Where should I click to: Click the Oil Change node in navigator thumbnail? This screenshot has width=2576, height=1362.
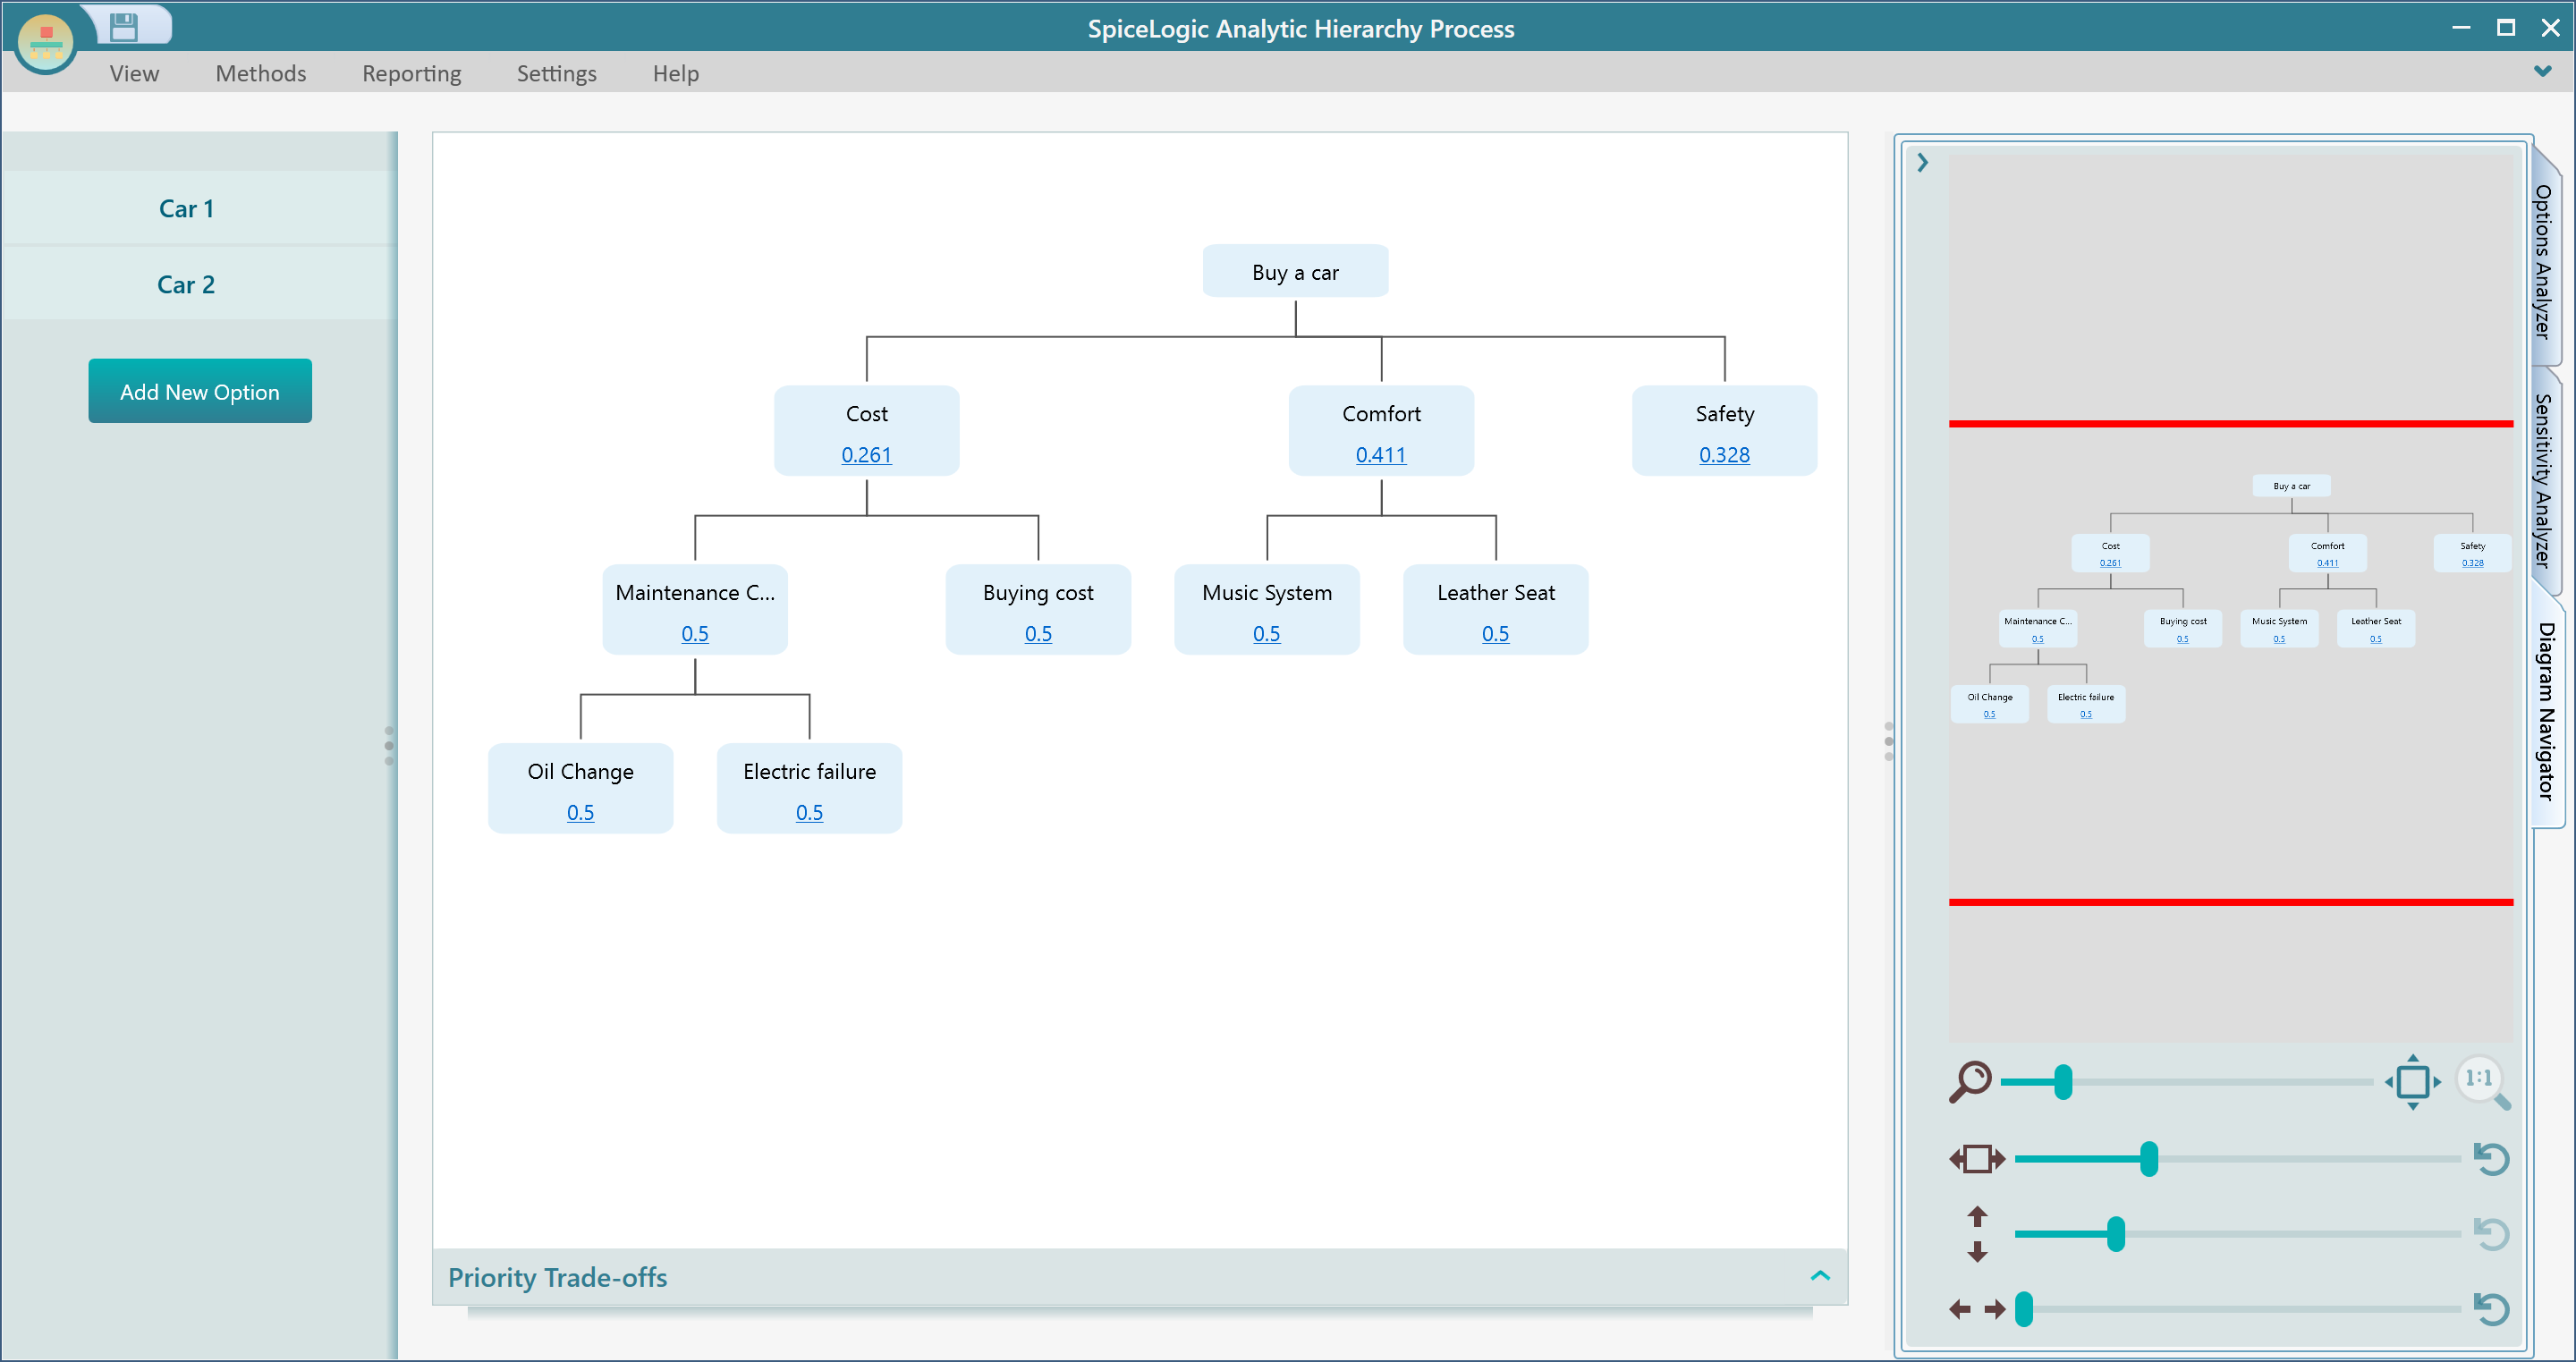click(1989, 703)
